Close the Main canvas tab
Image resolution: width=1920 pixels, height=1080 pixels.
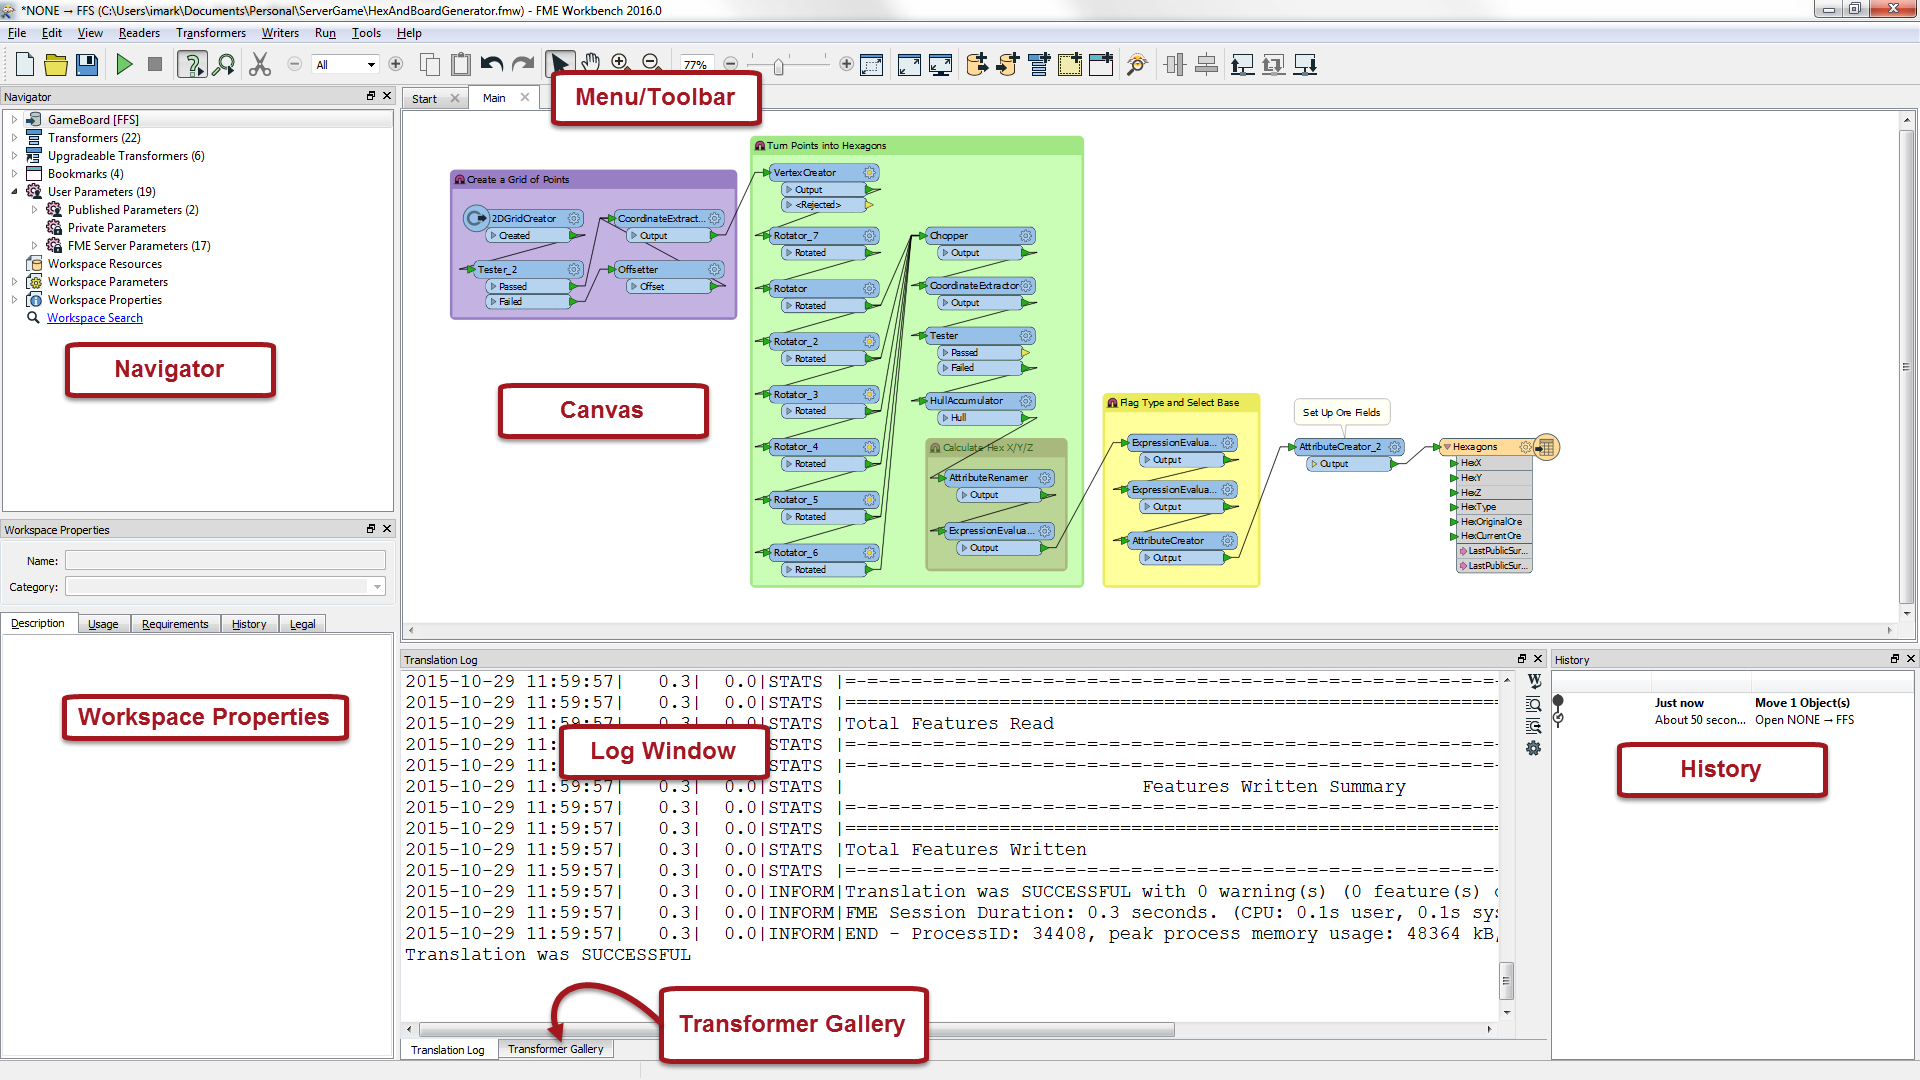tap(525, 98)
